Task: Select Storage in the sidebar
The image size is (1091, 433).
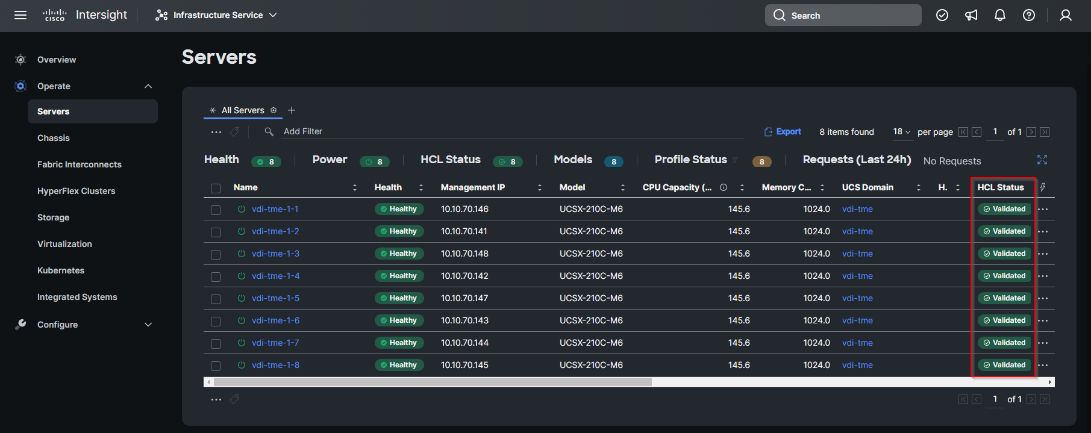Action: pyautogui.click(x=53, y=217)
